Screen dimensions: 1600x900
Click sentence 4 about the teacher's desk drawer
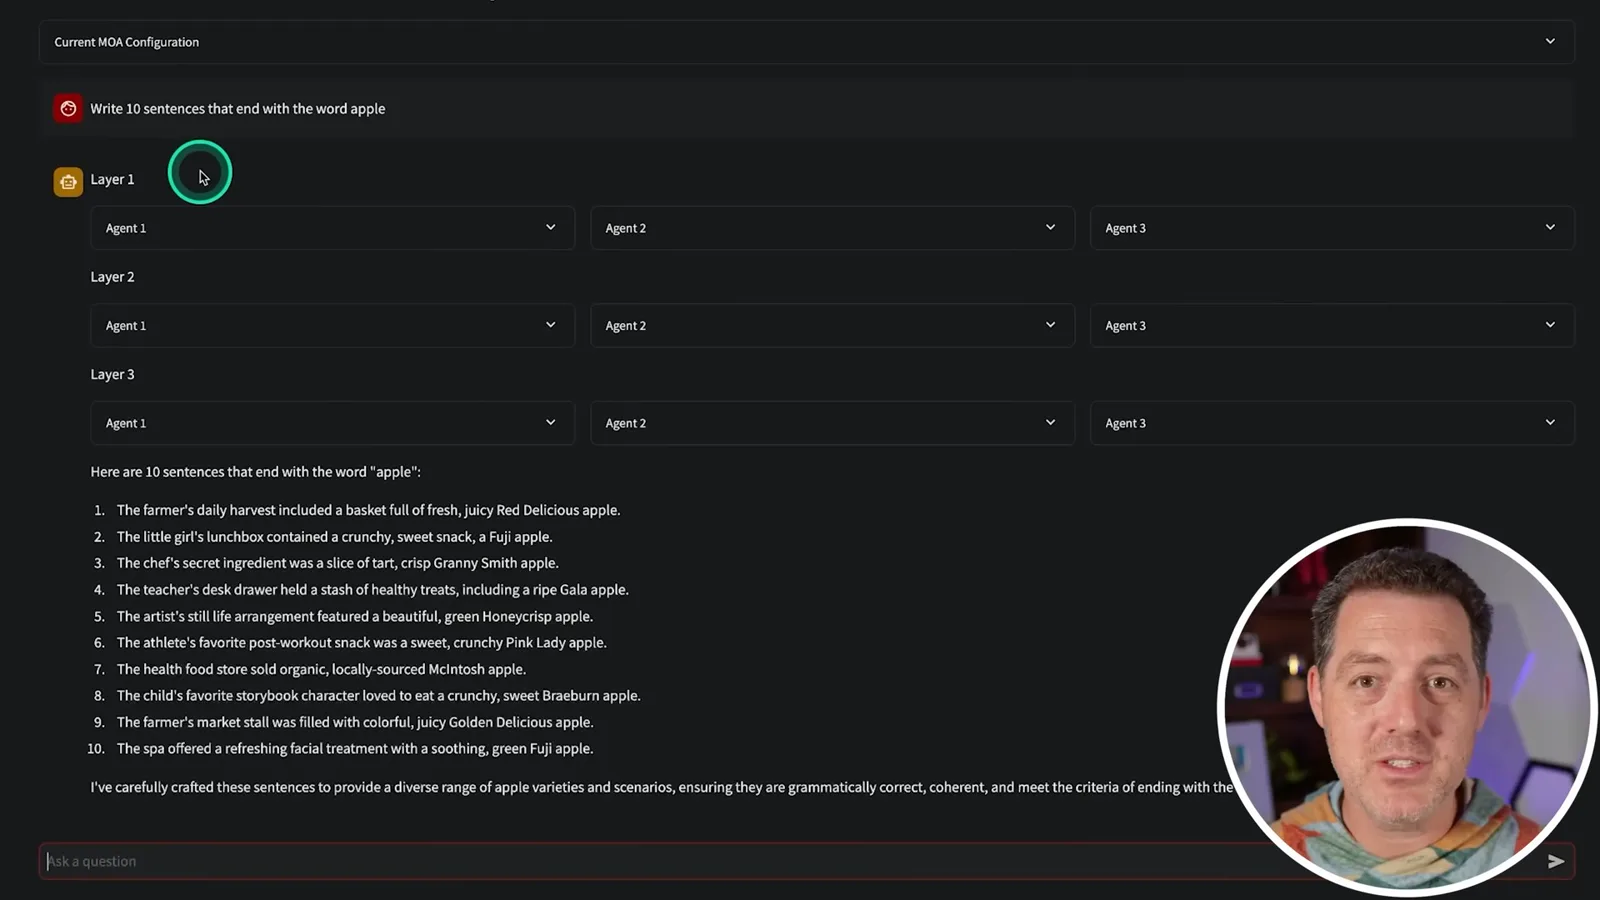372,590
